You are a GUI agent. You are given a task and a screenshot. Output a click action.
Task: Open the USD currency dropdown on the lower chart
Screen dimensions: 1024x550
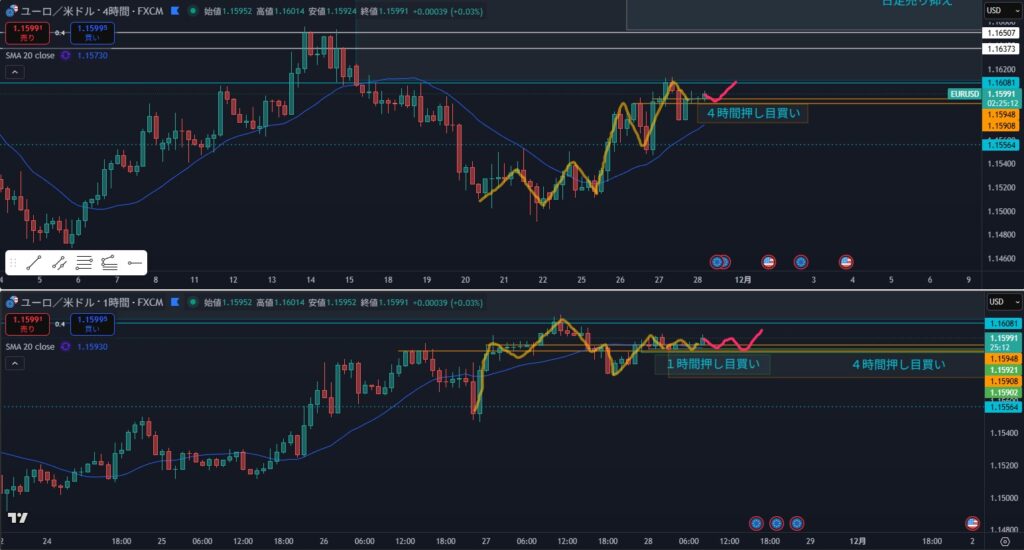pyautogui.click(x=998, y=302)
